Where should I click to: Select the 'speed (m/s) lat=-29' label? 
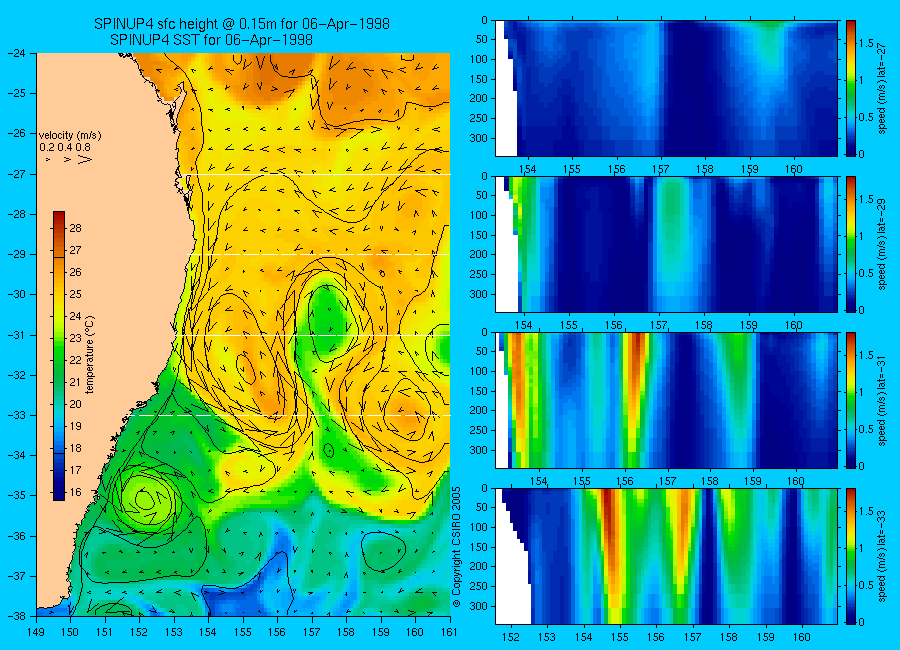882,244
